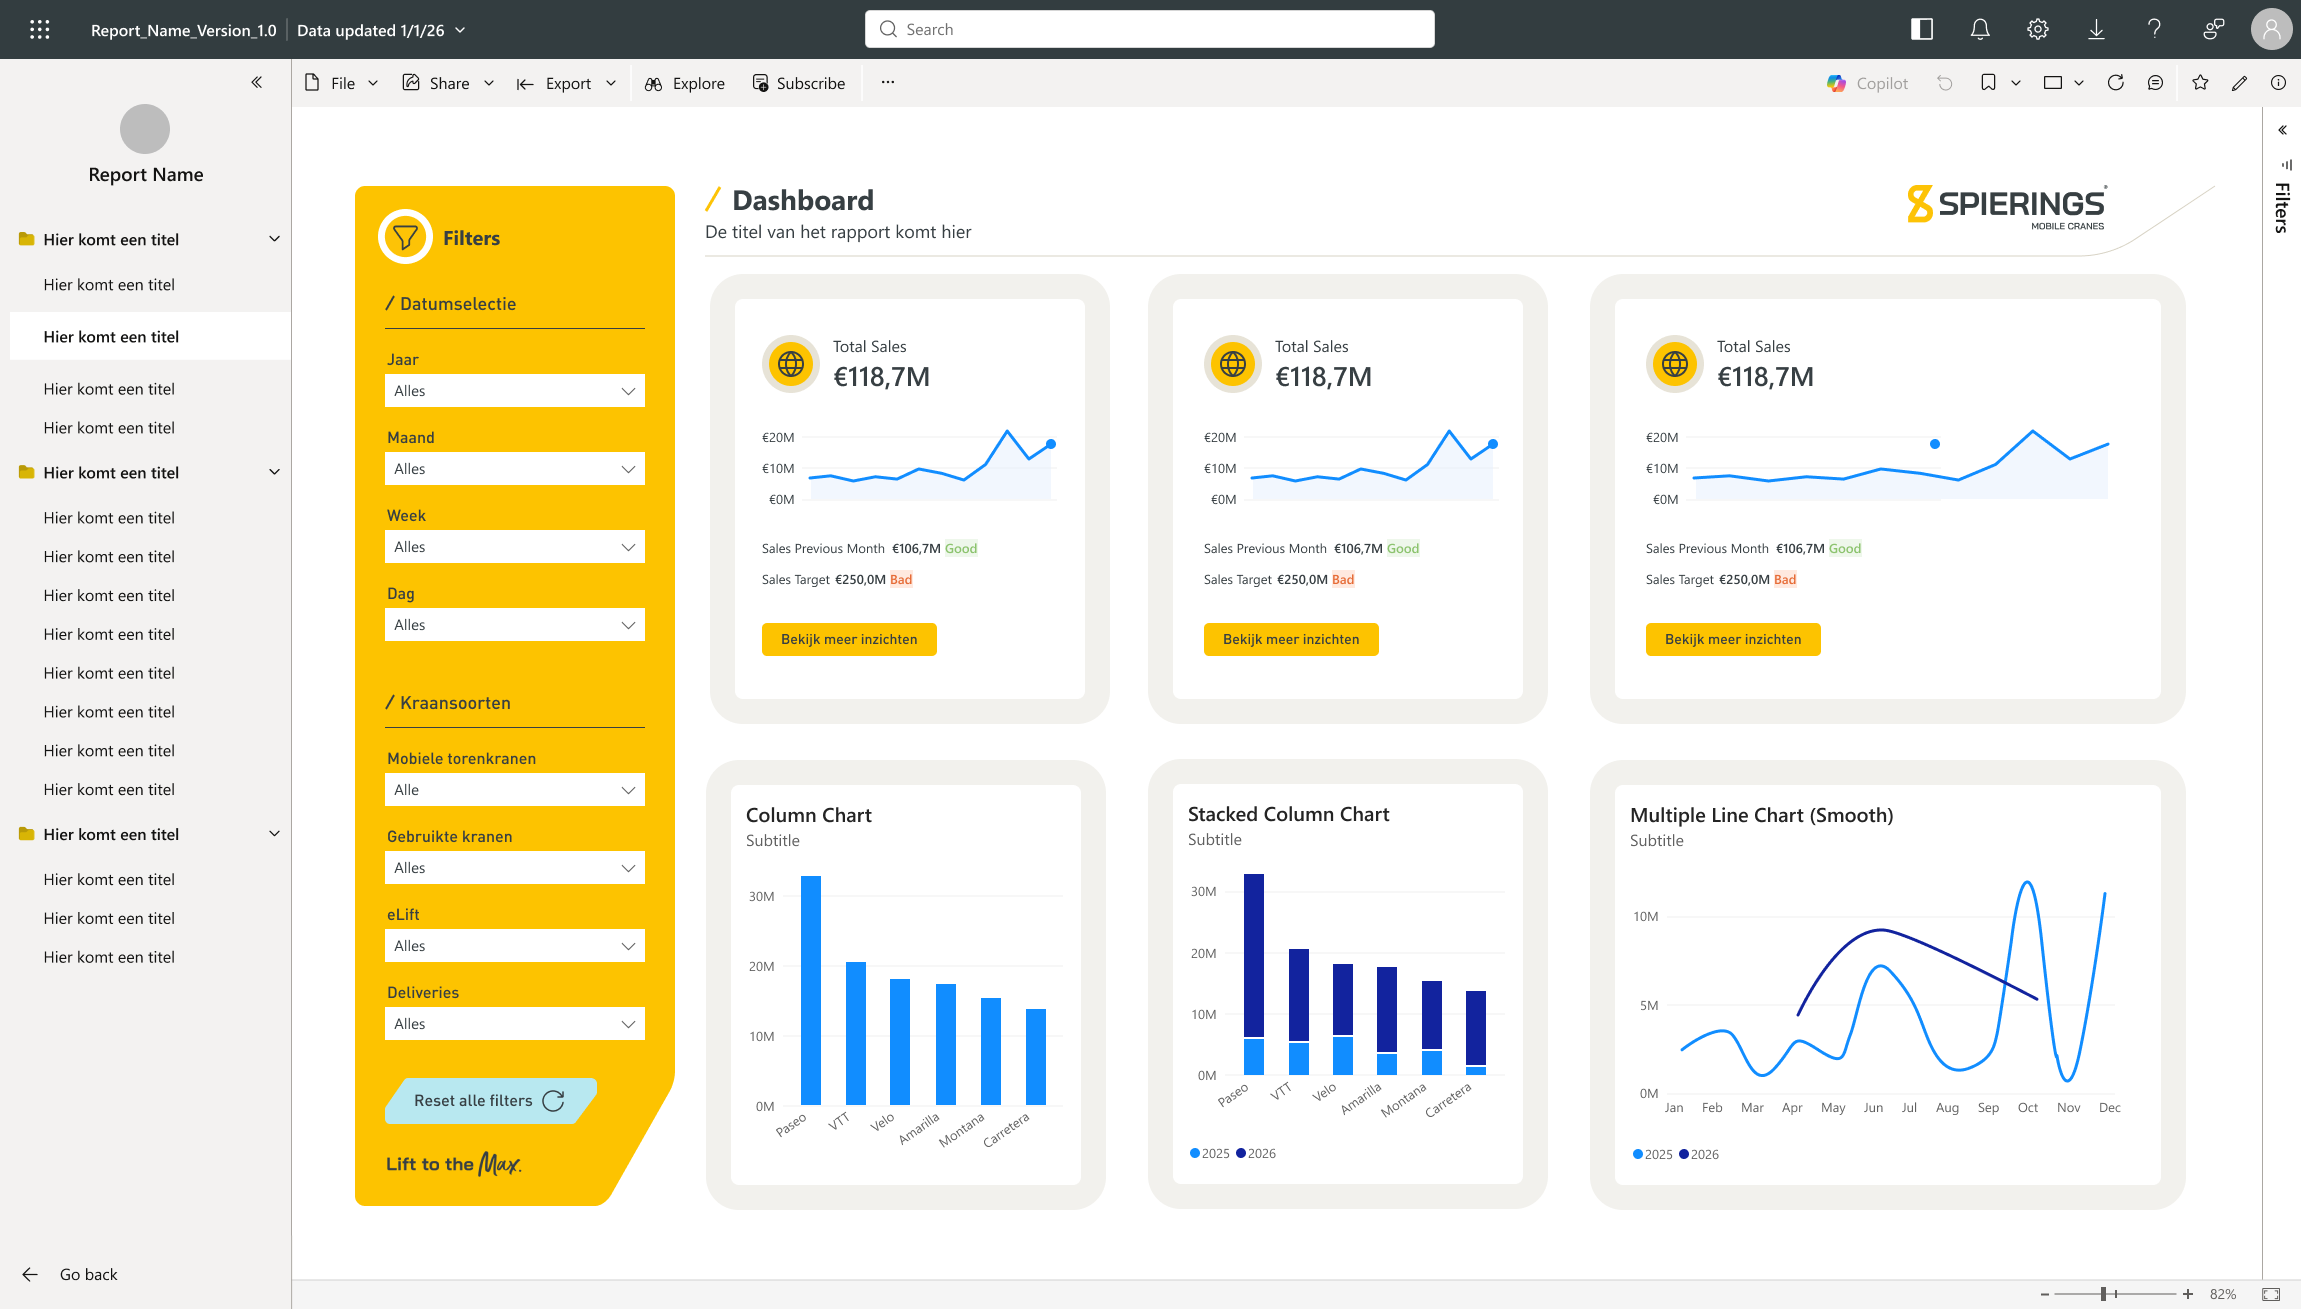Open the Mobiele torenkranen dropdown
Image resolution: width=2301 pixels, height=1309 pixels.
515,790
